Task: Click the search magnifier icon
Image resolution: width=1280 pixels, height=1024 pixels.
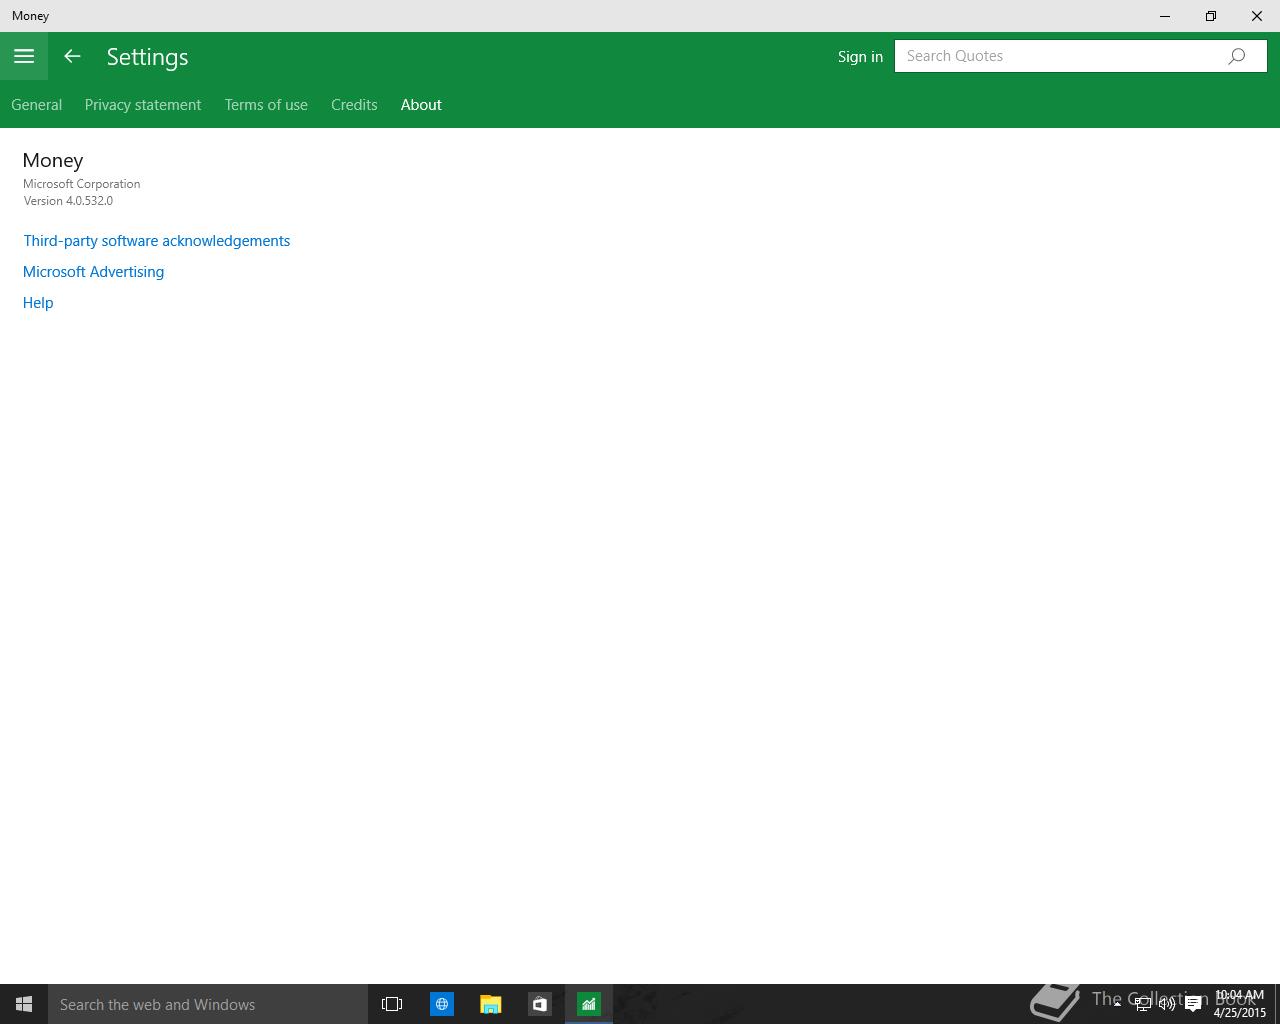Action: click(x=1237, y=56)
